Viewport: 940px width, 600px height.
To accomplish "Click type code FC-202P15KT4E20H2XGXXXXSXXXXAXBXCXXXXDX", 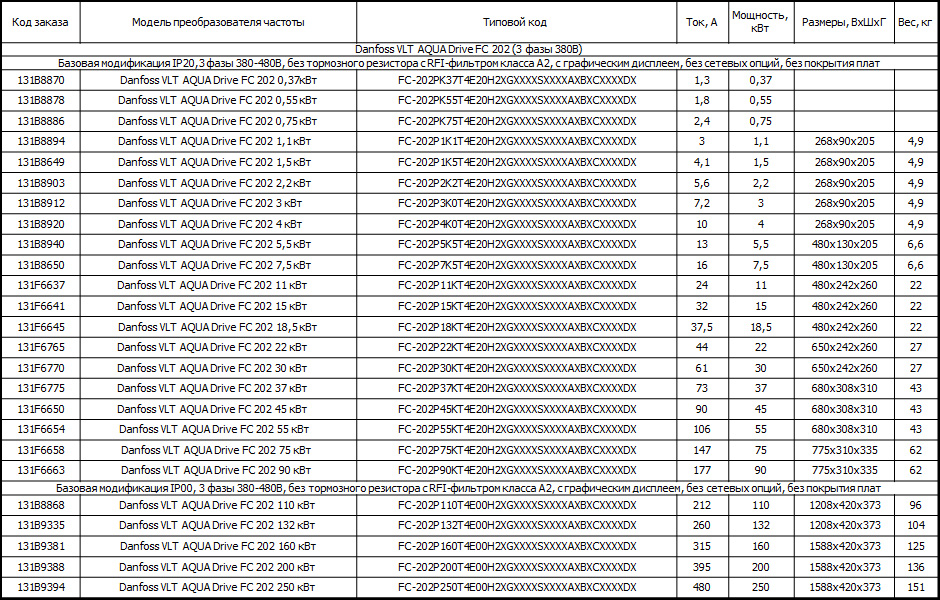I will pos(517,306).
